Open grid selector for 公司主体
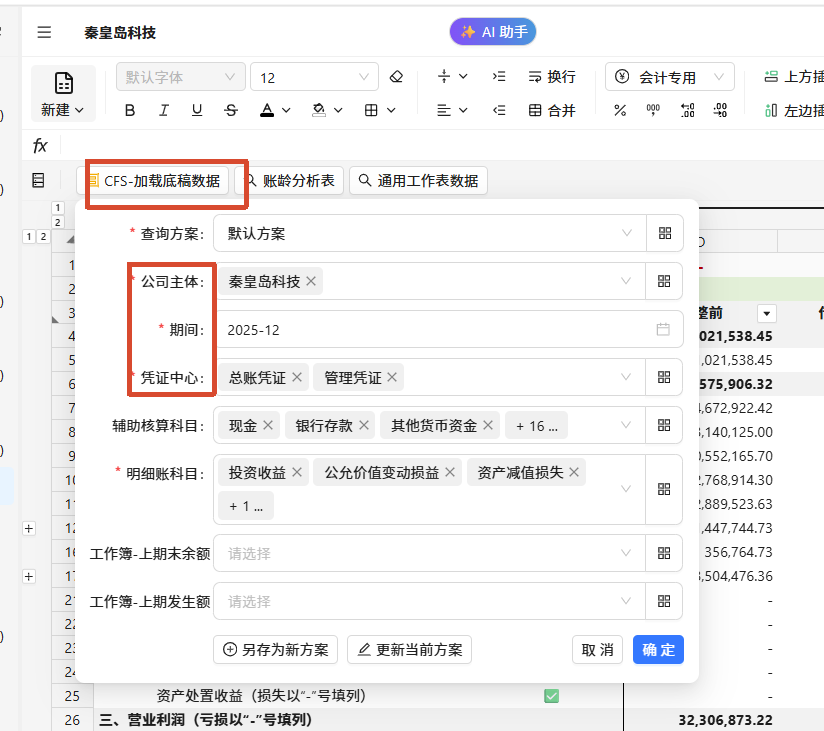 point(664,281)
